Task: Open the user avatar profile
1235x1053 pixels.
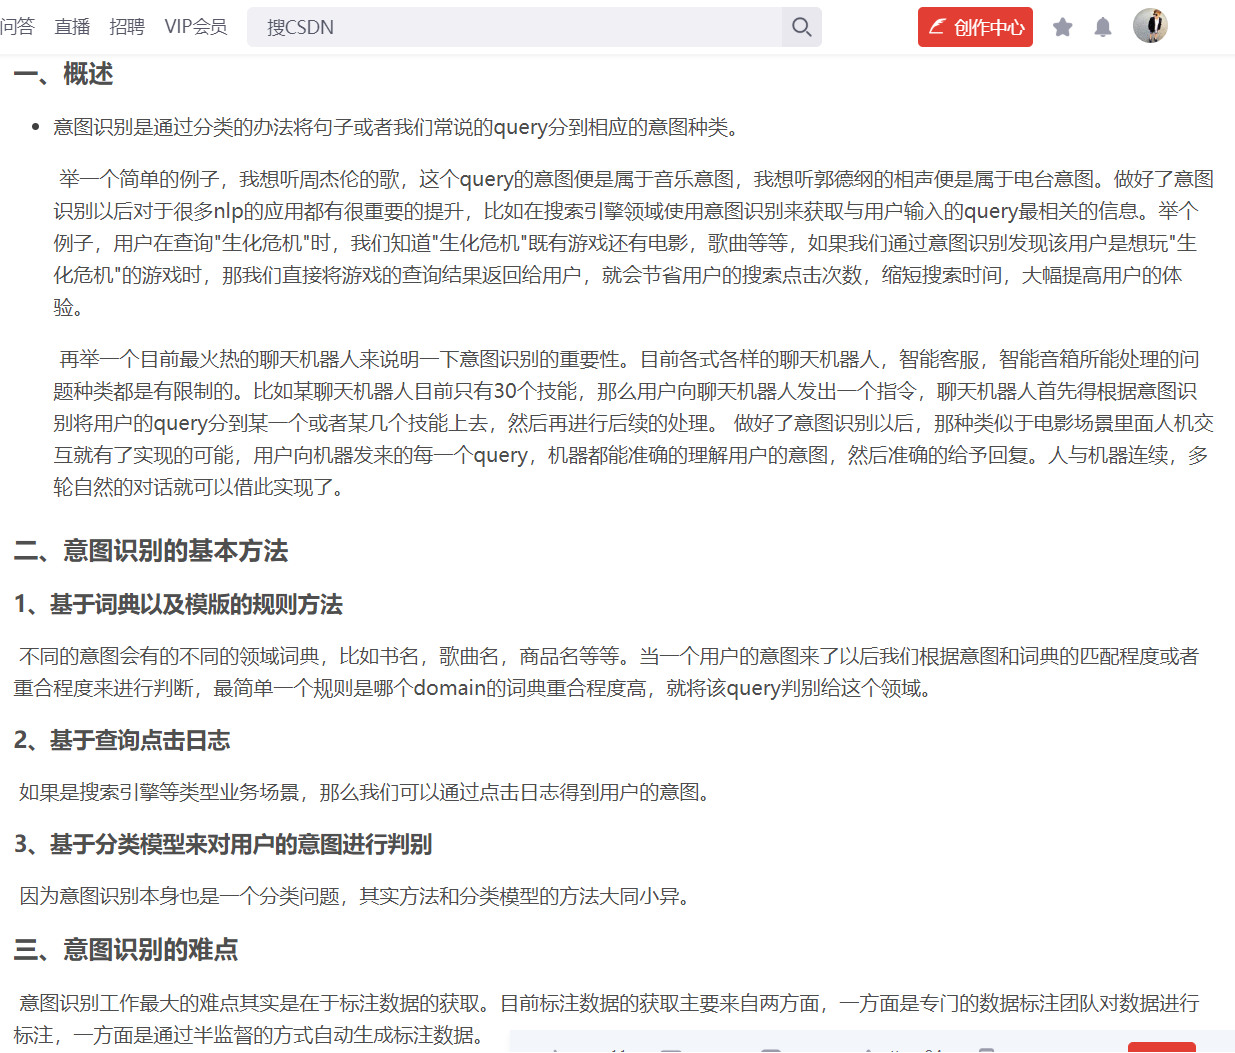Action: (1150, 26)
